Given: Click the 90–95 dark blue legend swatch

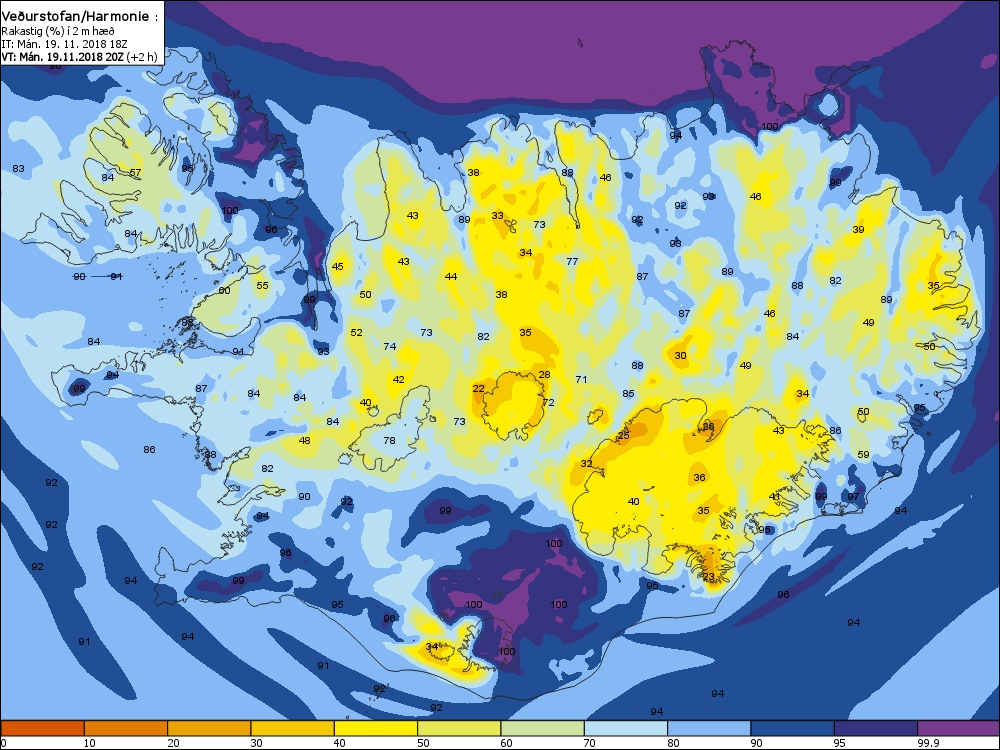Looking at the screenshot, I should click(x=793, y=728).
